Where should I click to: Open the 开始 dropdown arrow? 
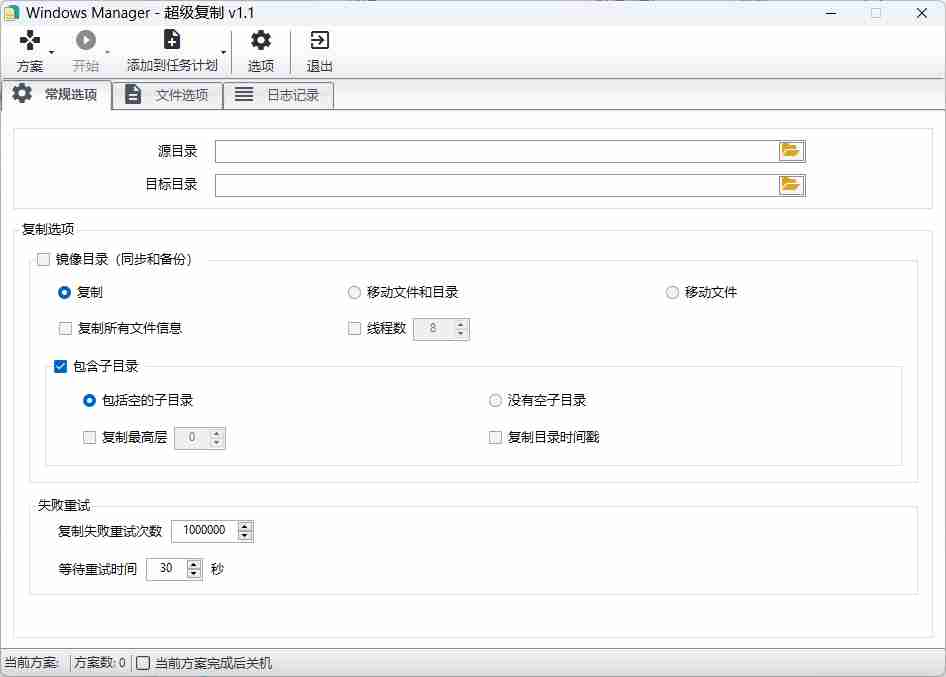coord(107,52)
